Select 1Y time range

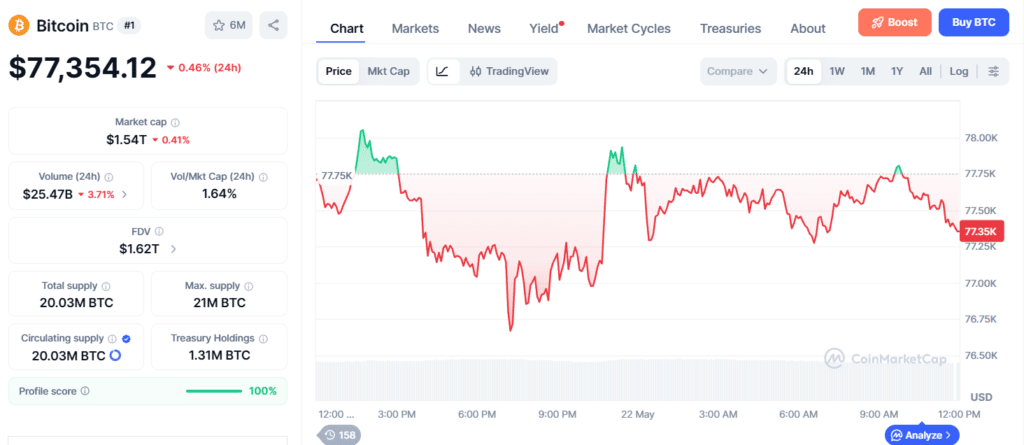[x=897, y=71]
